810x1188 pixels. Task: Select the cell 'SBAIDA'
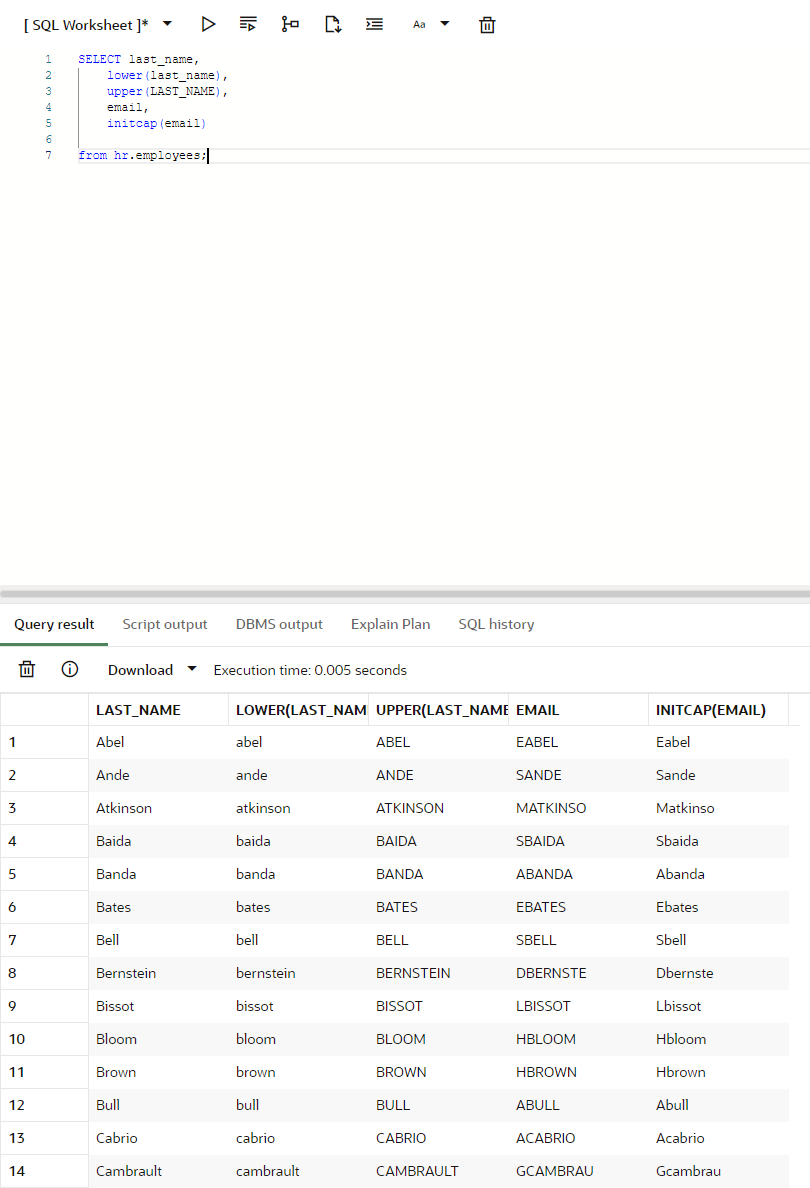578,841
